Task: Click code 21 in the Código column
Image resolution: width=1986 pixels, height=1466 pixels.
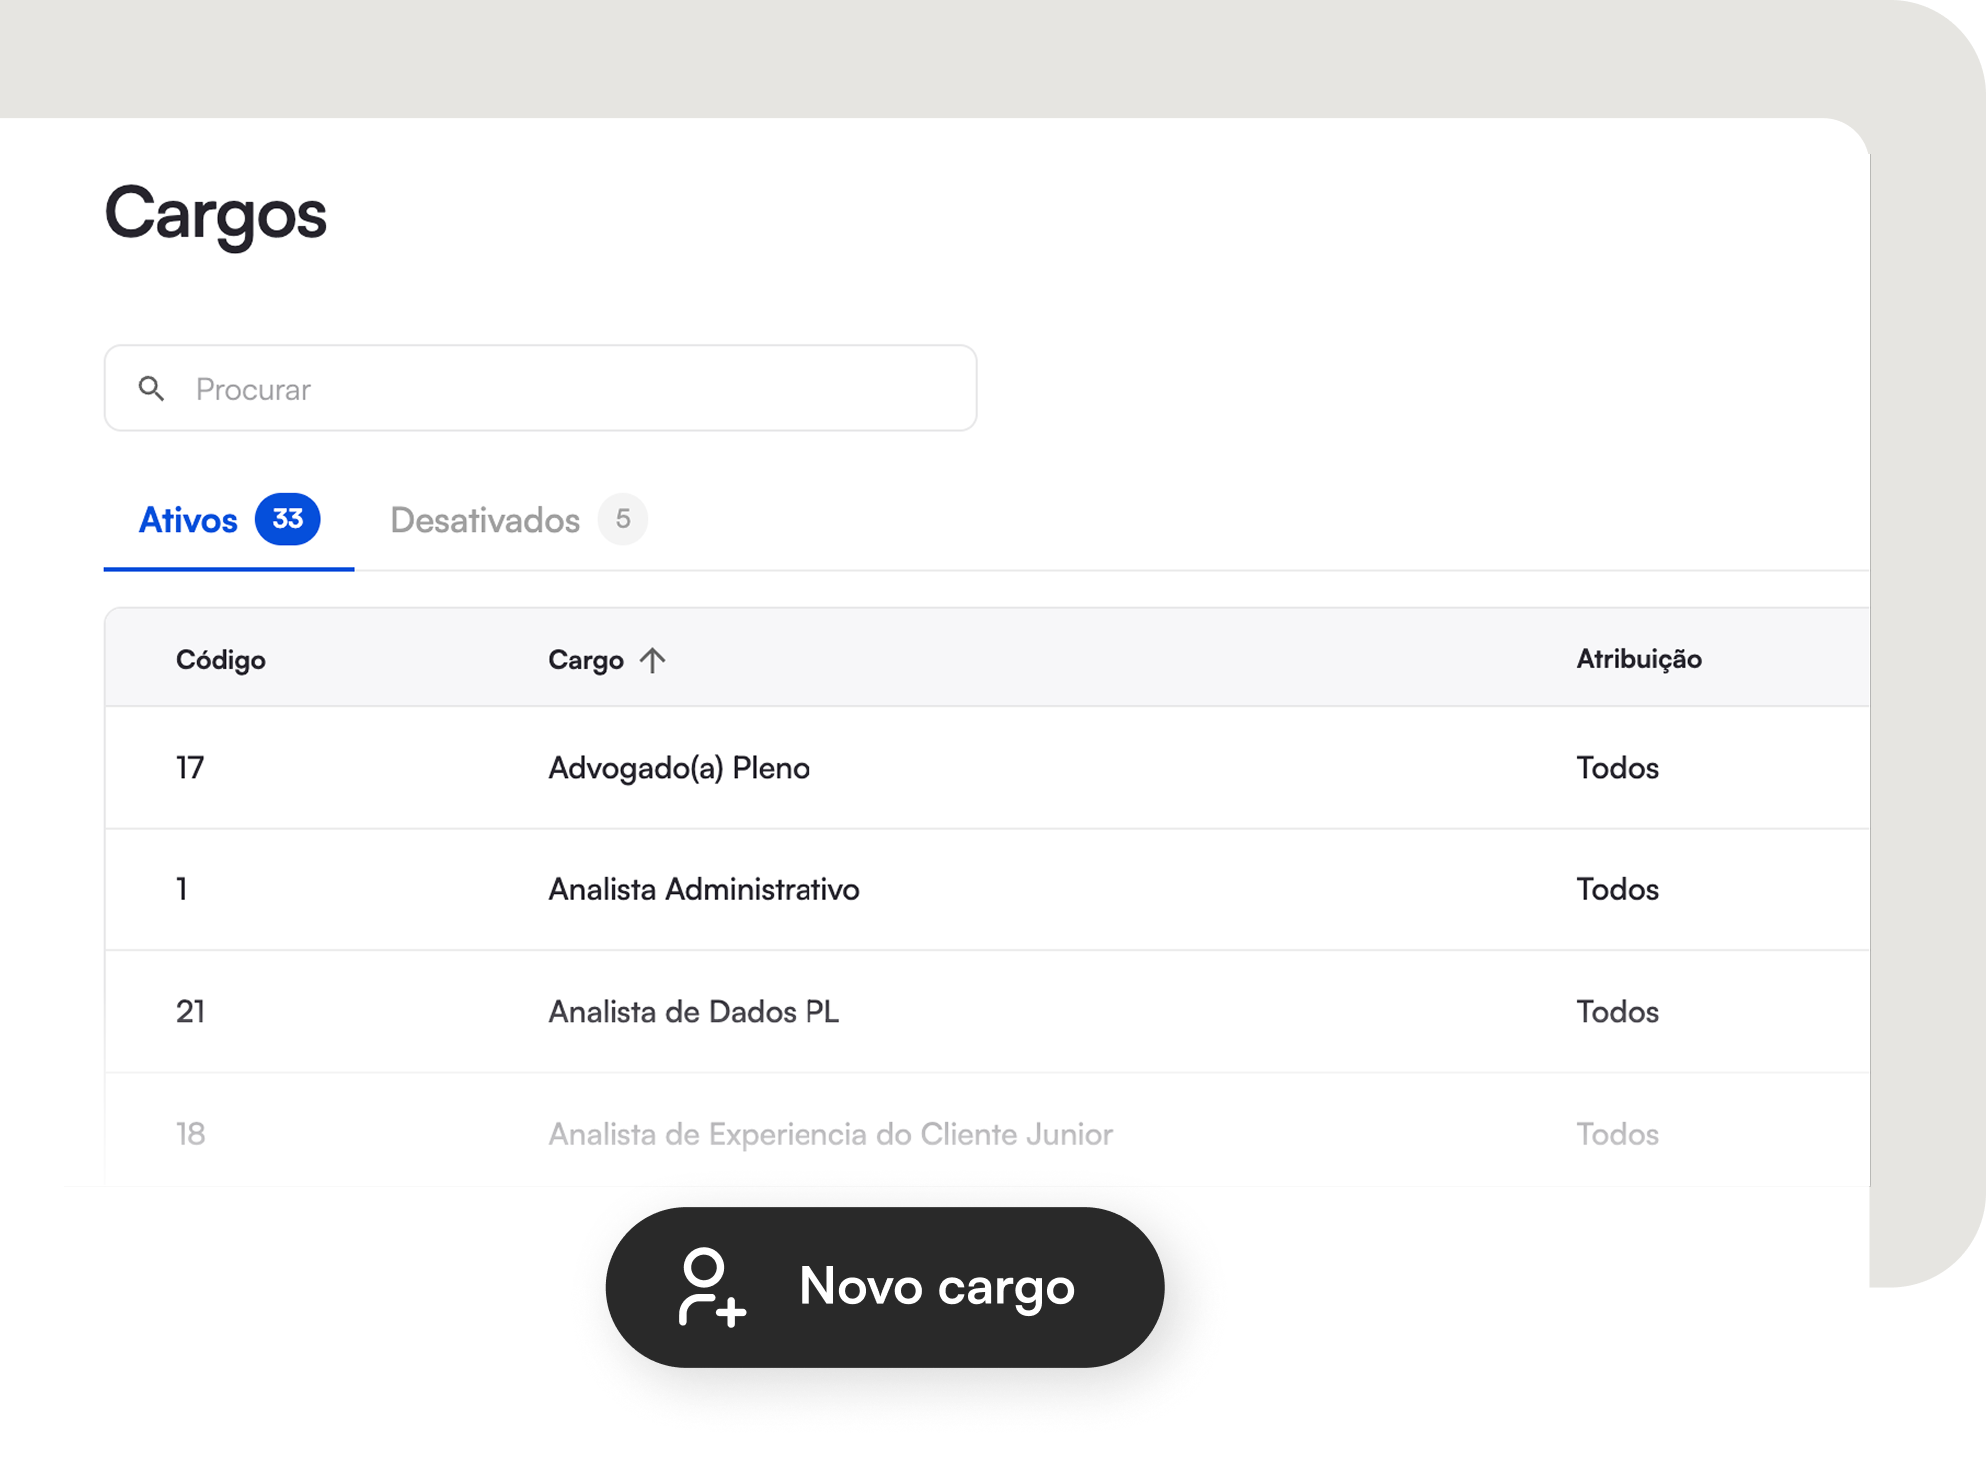Action: pyautogui.click(x=190, y=1011)
